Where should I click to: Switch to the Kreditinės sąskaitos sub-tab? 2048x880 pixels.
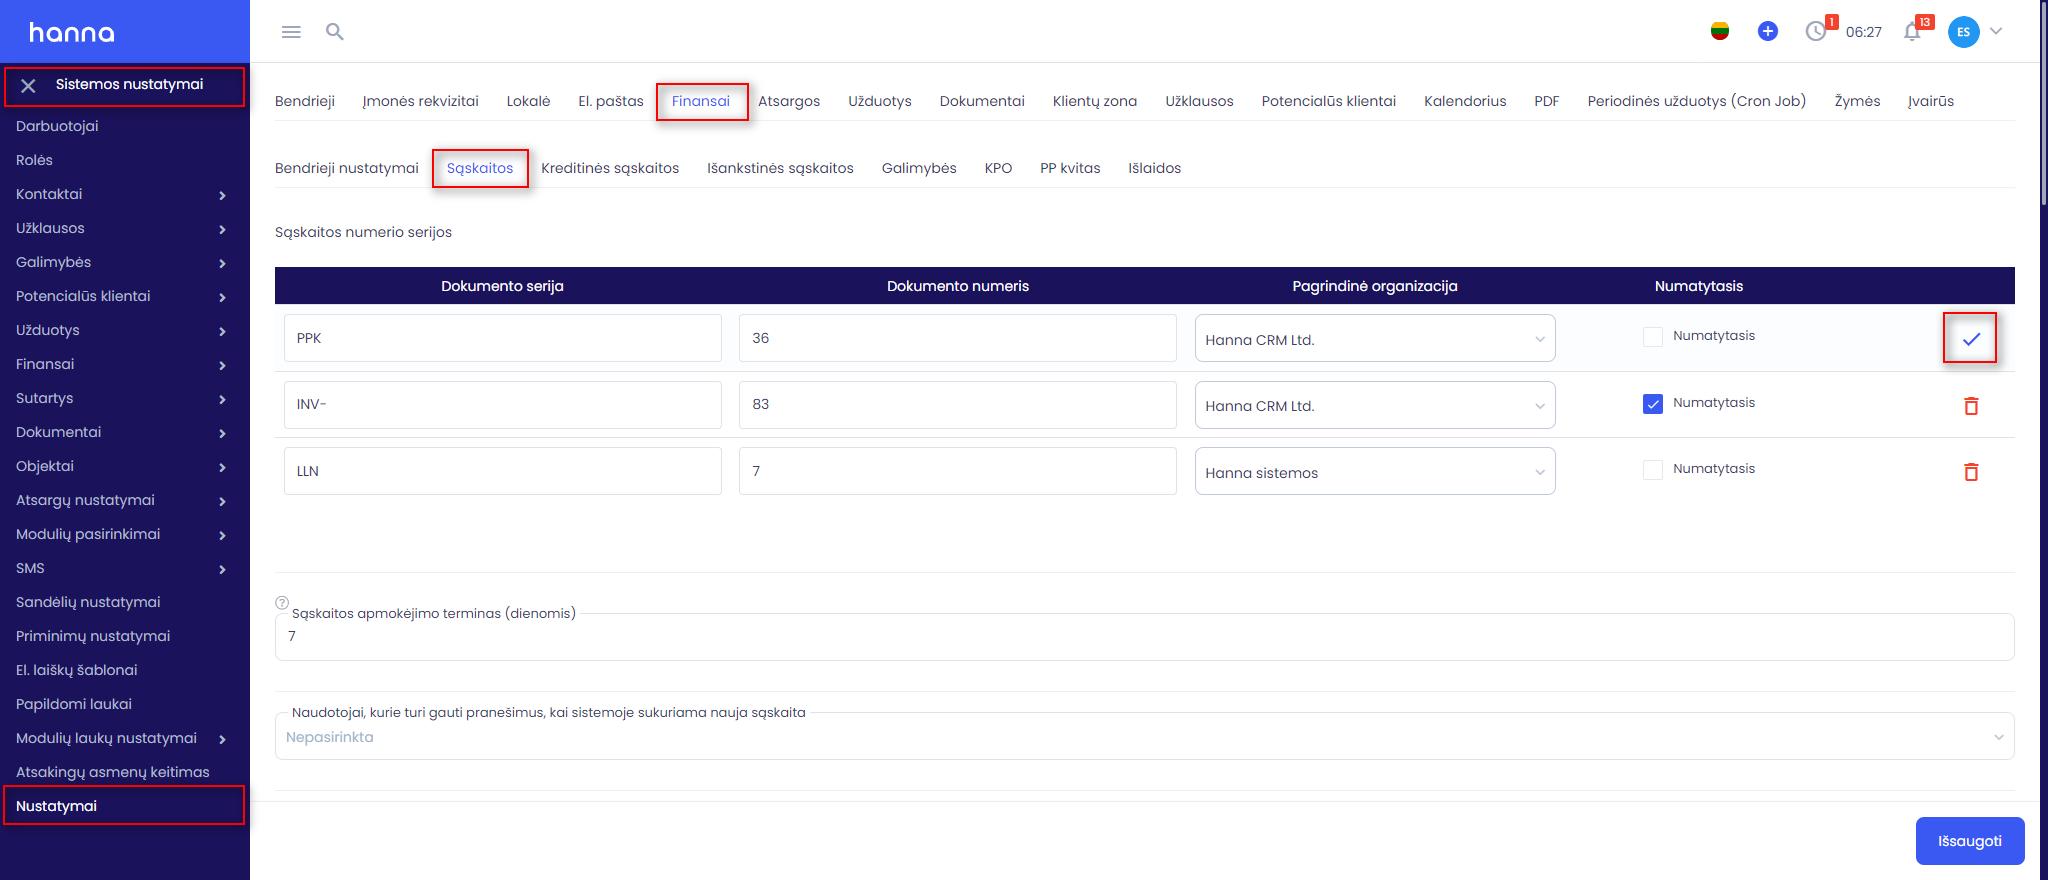(610, 168)
